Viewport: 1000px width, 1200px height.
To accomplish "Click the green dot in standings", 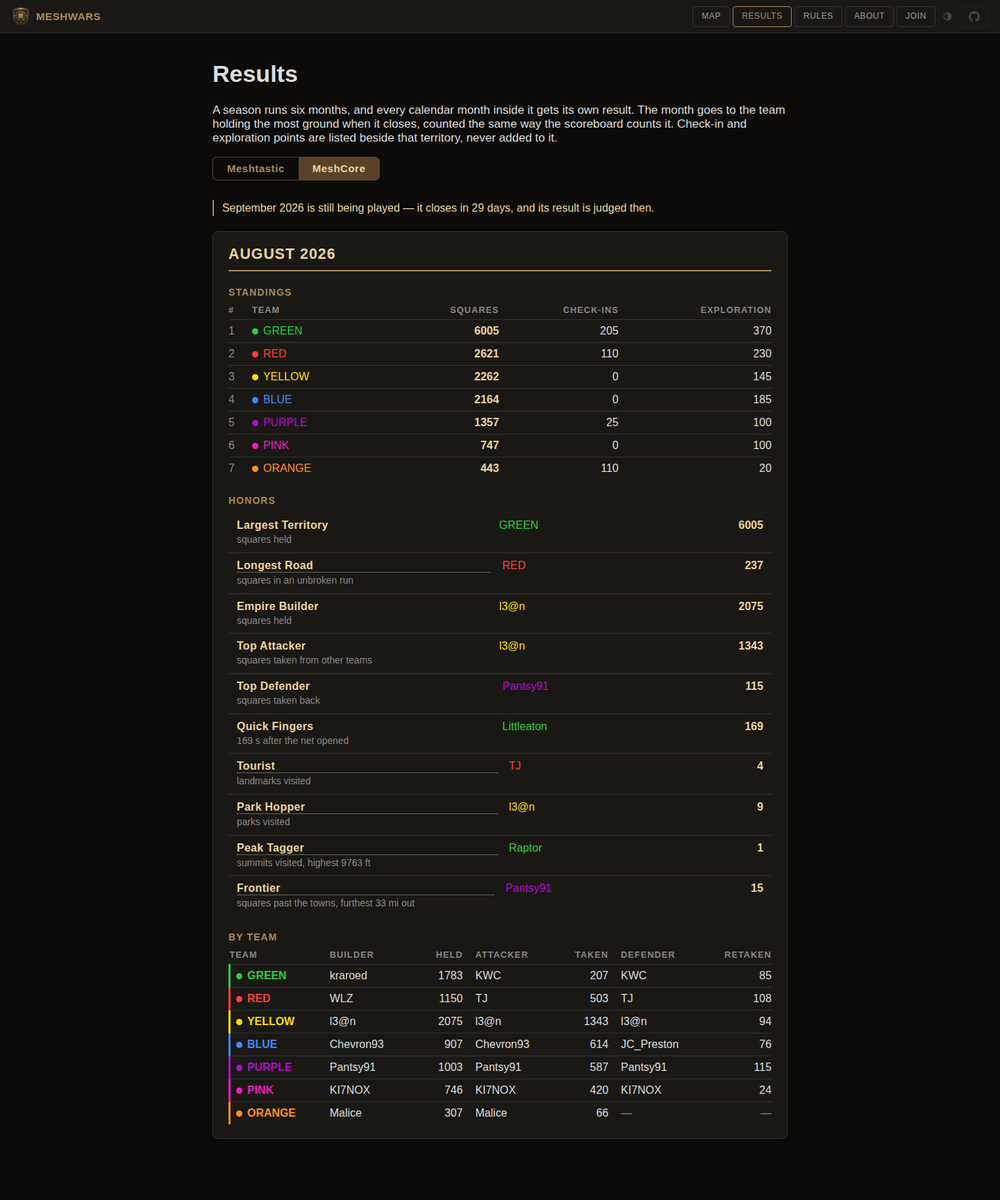I will coord(255,331).
